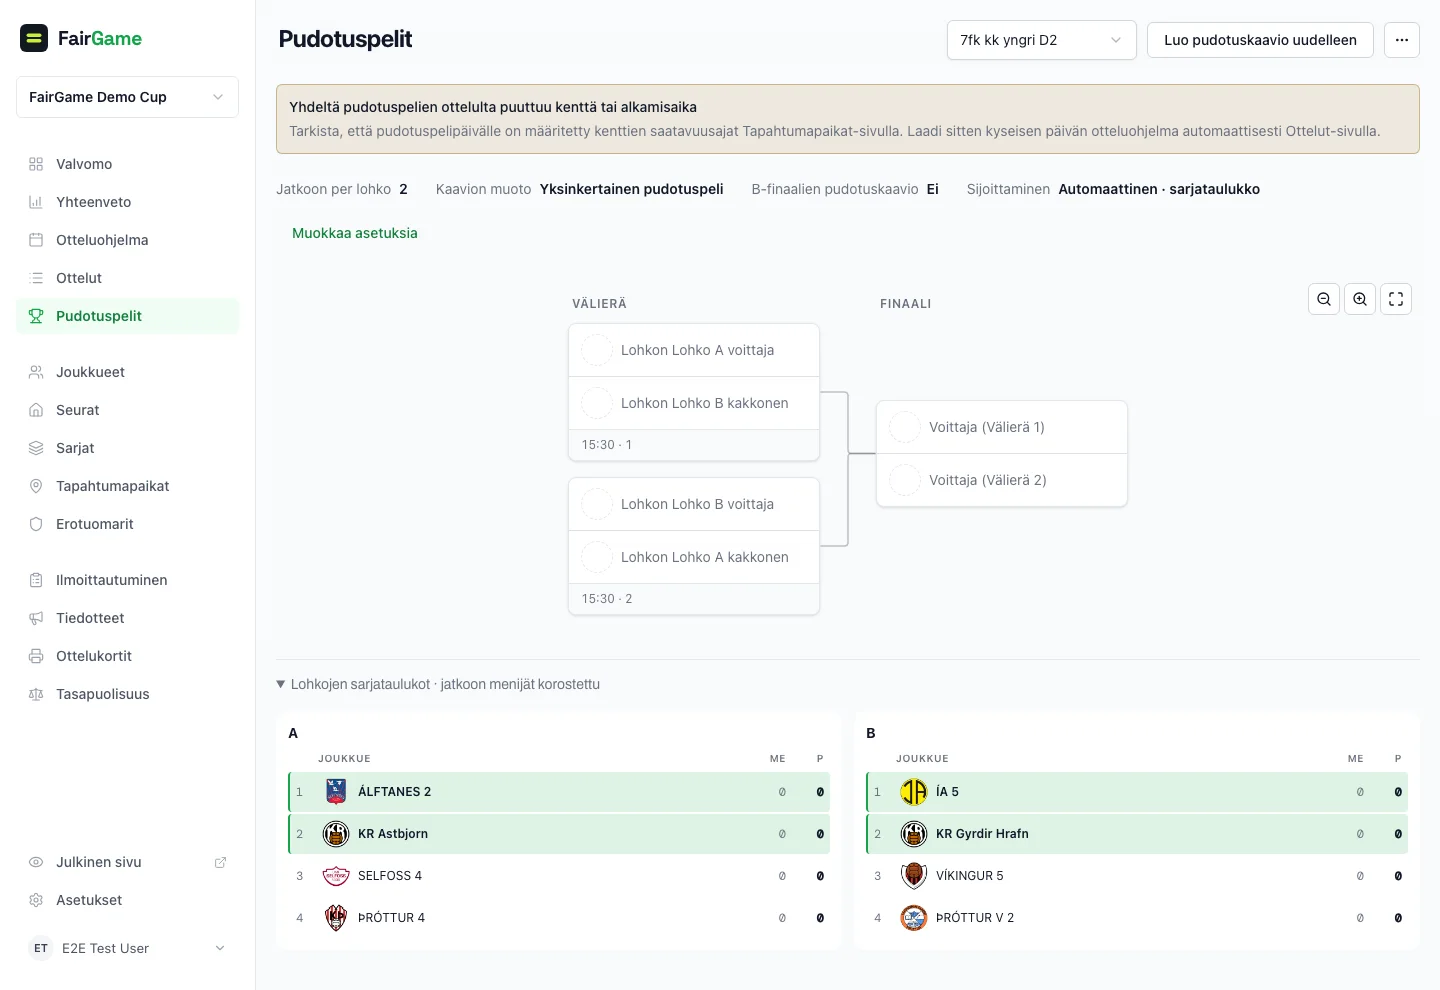Click the Pudotuspelit trophy icon
The width and height of the screenshot is (1440, 990).
pyautogui.click(x=36, y=316)
